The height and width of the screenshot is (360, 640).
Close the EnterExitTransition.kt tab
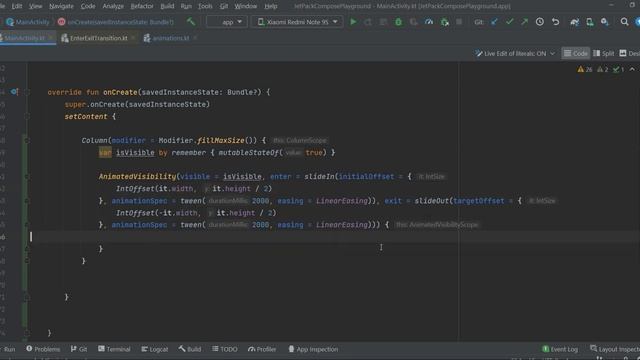pyautogui.click(x=133, y=38)
